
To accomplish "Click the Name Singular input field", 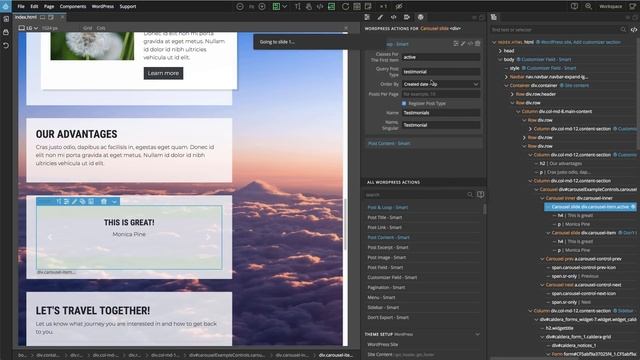I will 441,125.
